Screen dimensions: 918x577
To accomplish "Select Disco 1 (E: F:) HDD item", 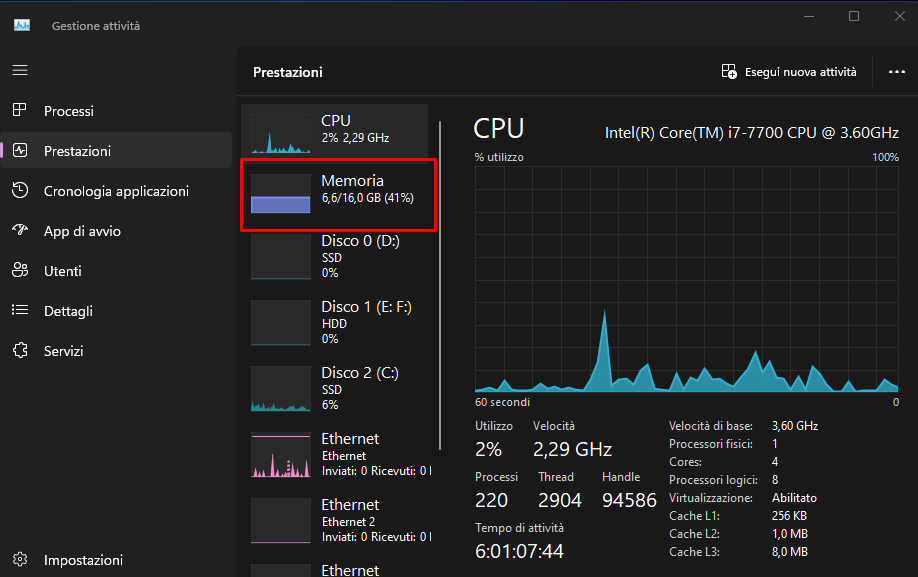I will [335, 323].
